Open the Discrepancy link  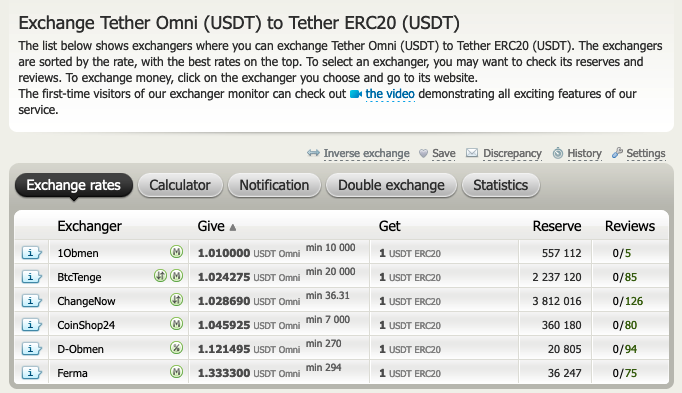coord(512,153)
